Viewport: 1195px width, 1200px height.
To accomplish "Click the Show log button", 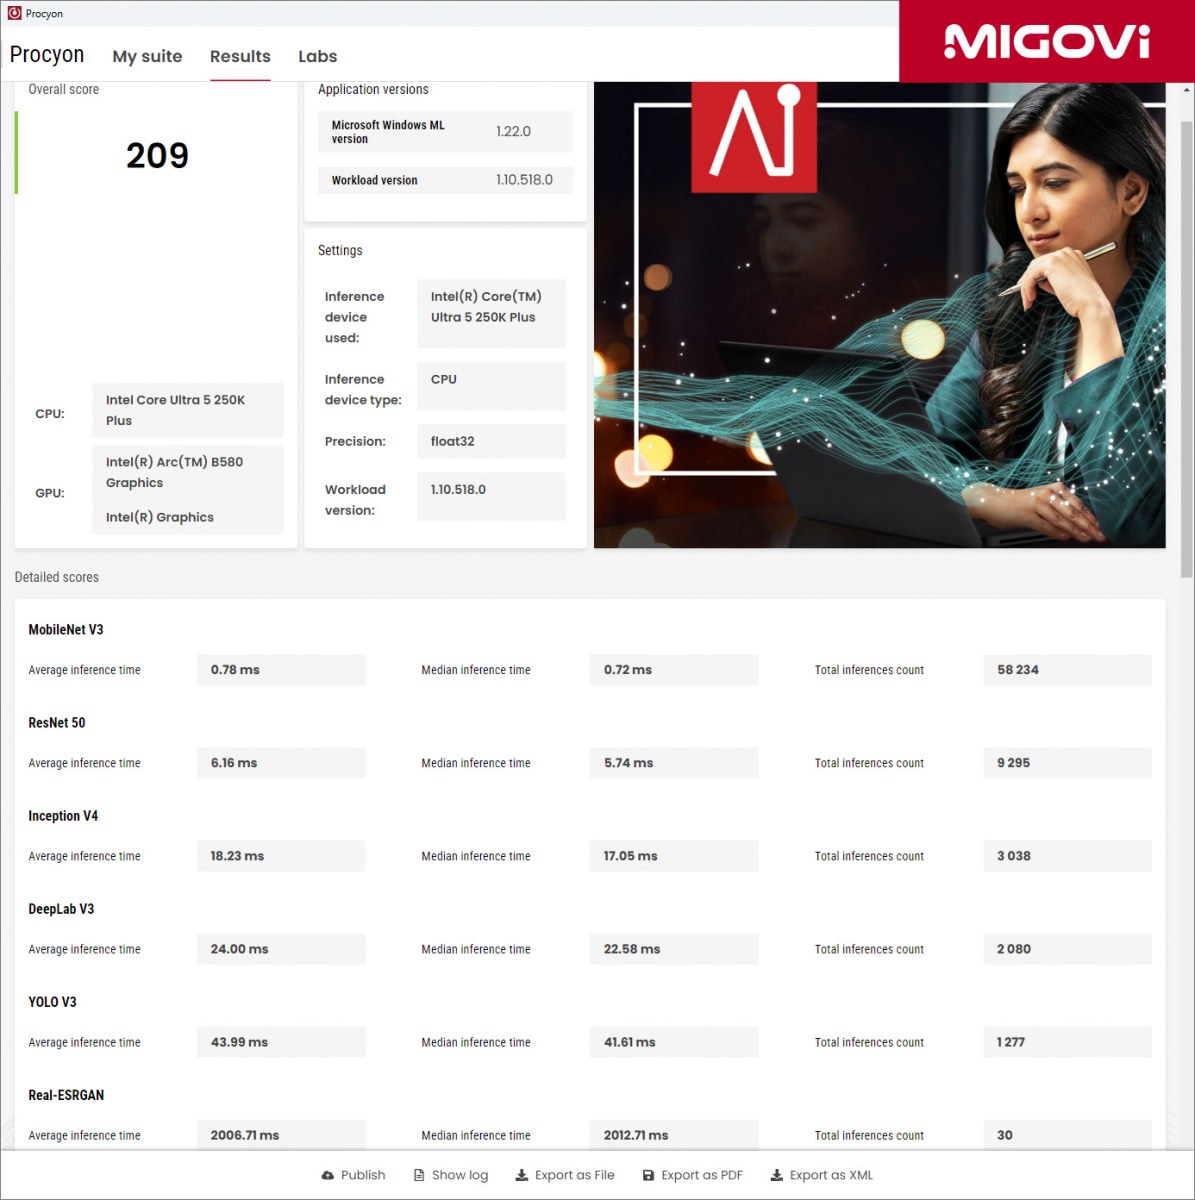I will tap(451, 1175).
